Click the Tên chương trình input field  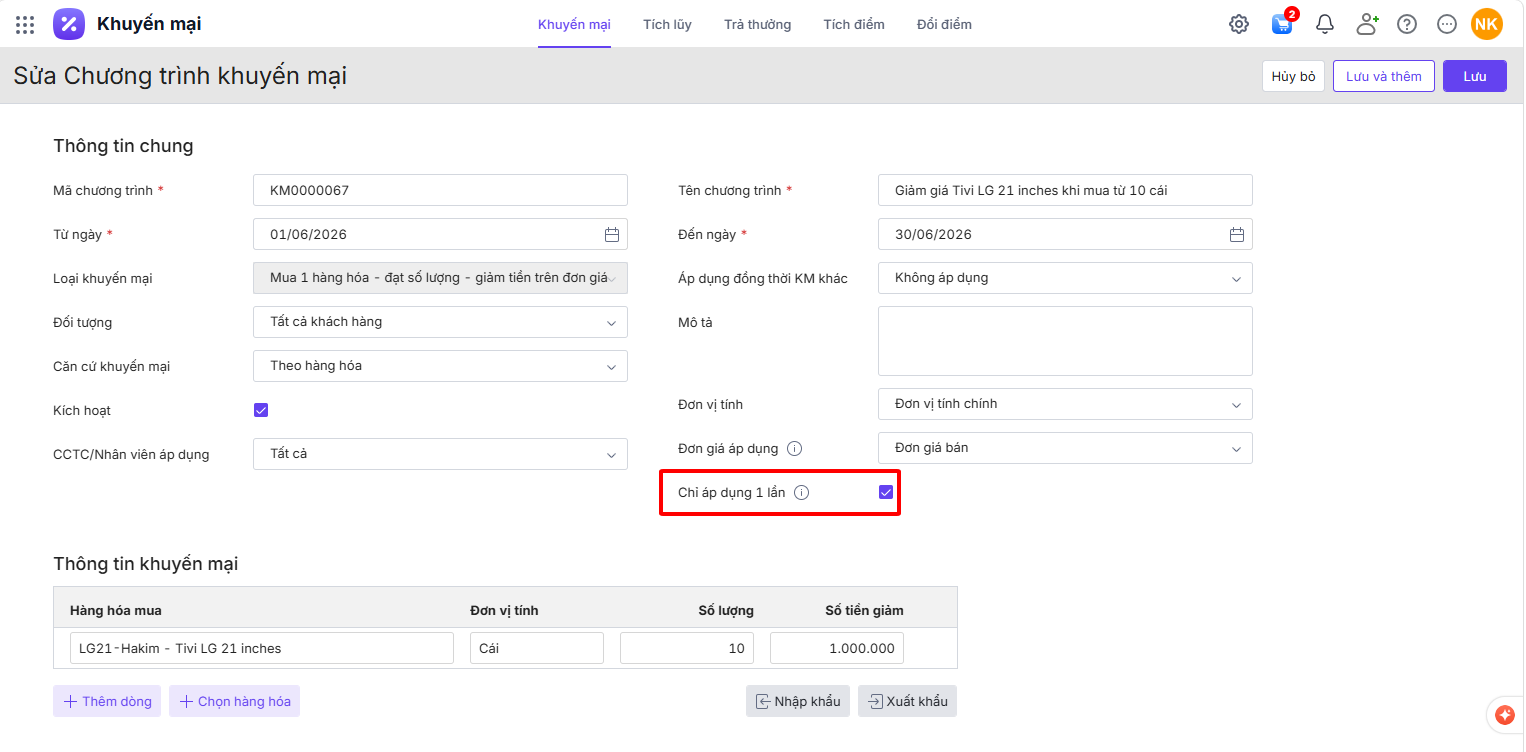1065,190
